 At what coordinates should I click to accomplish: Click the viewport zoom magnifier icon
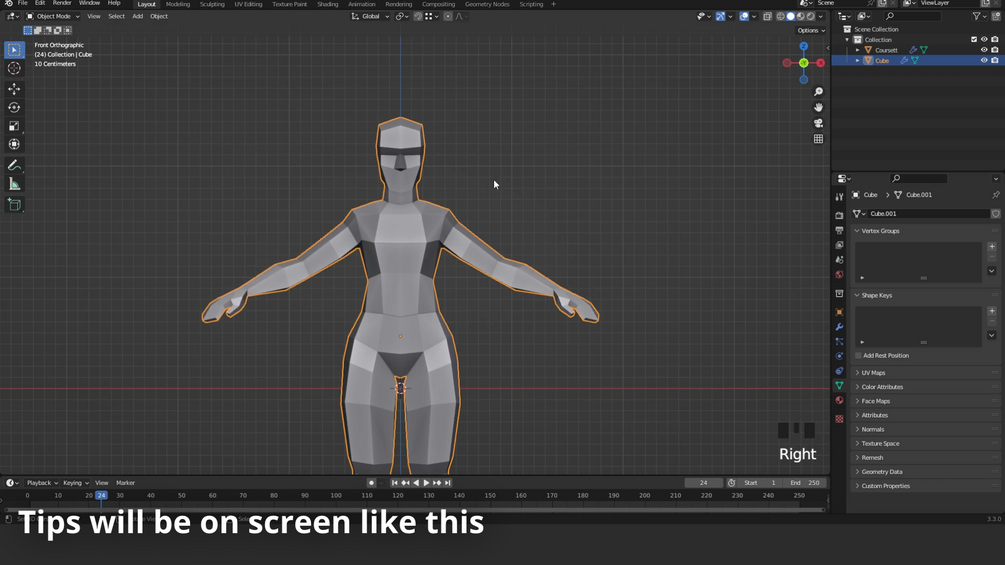[818, 92]
